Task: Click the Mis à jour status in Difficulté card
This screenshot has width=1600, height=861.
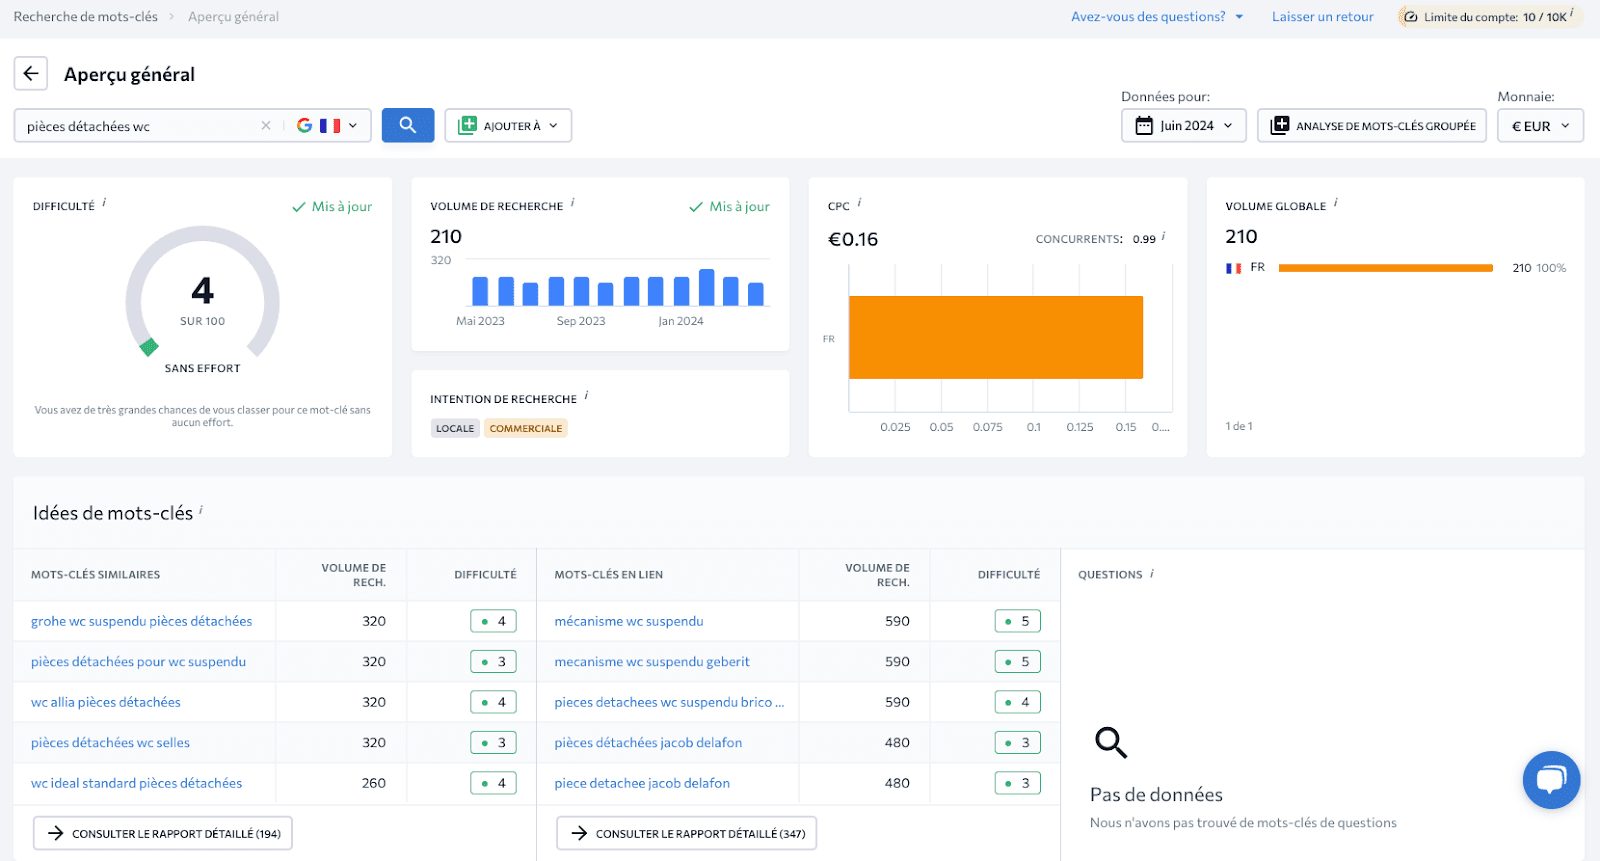Action: coord(332,207)
